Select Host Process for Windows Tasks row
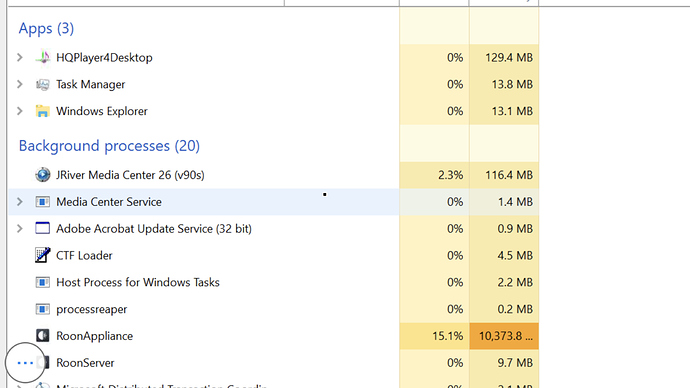Image resolution: width=690 pixels, height=388 pixels. 273,282
